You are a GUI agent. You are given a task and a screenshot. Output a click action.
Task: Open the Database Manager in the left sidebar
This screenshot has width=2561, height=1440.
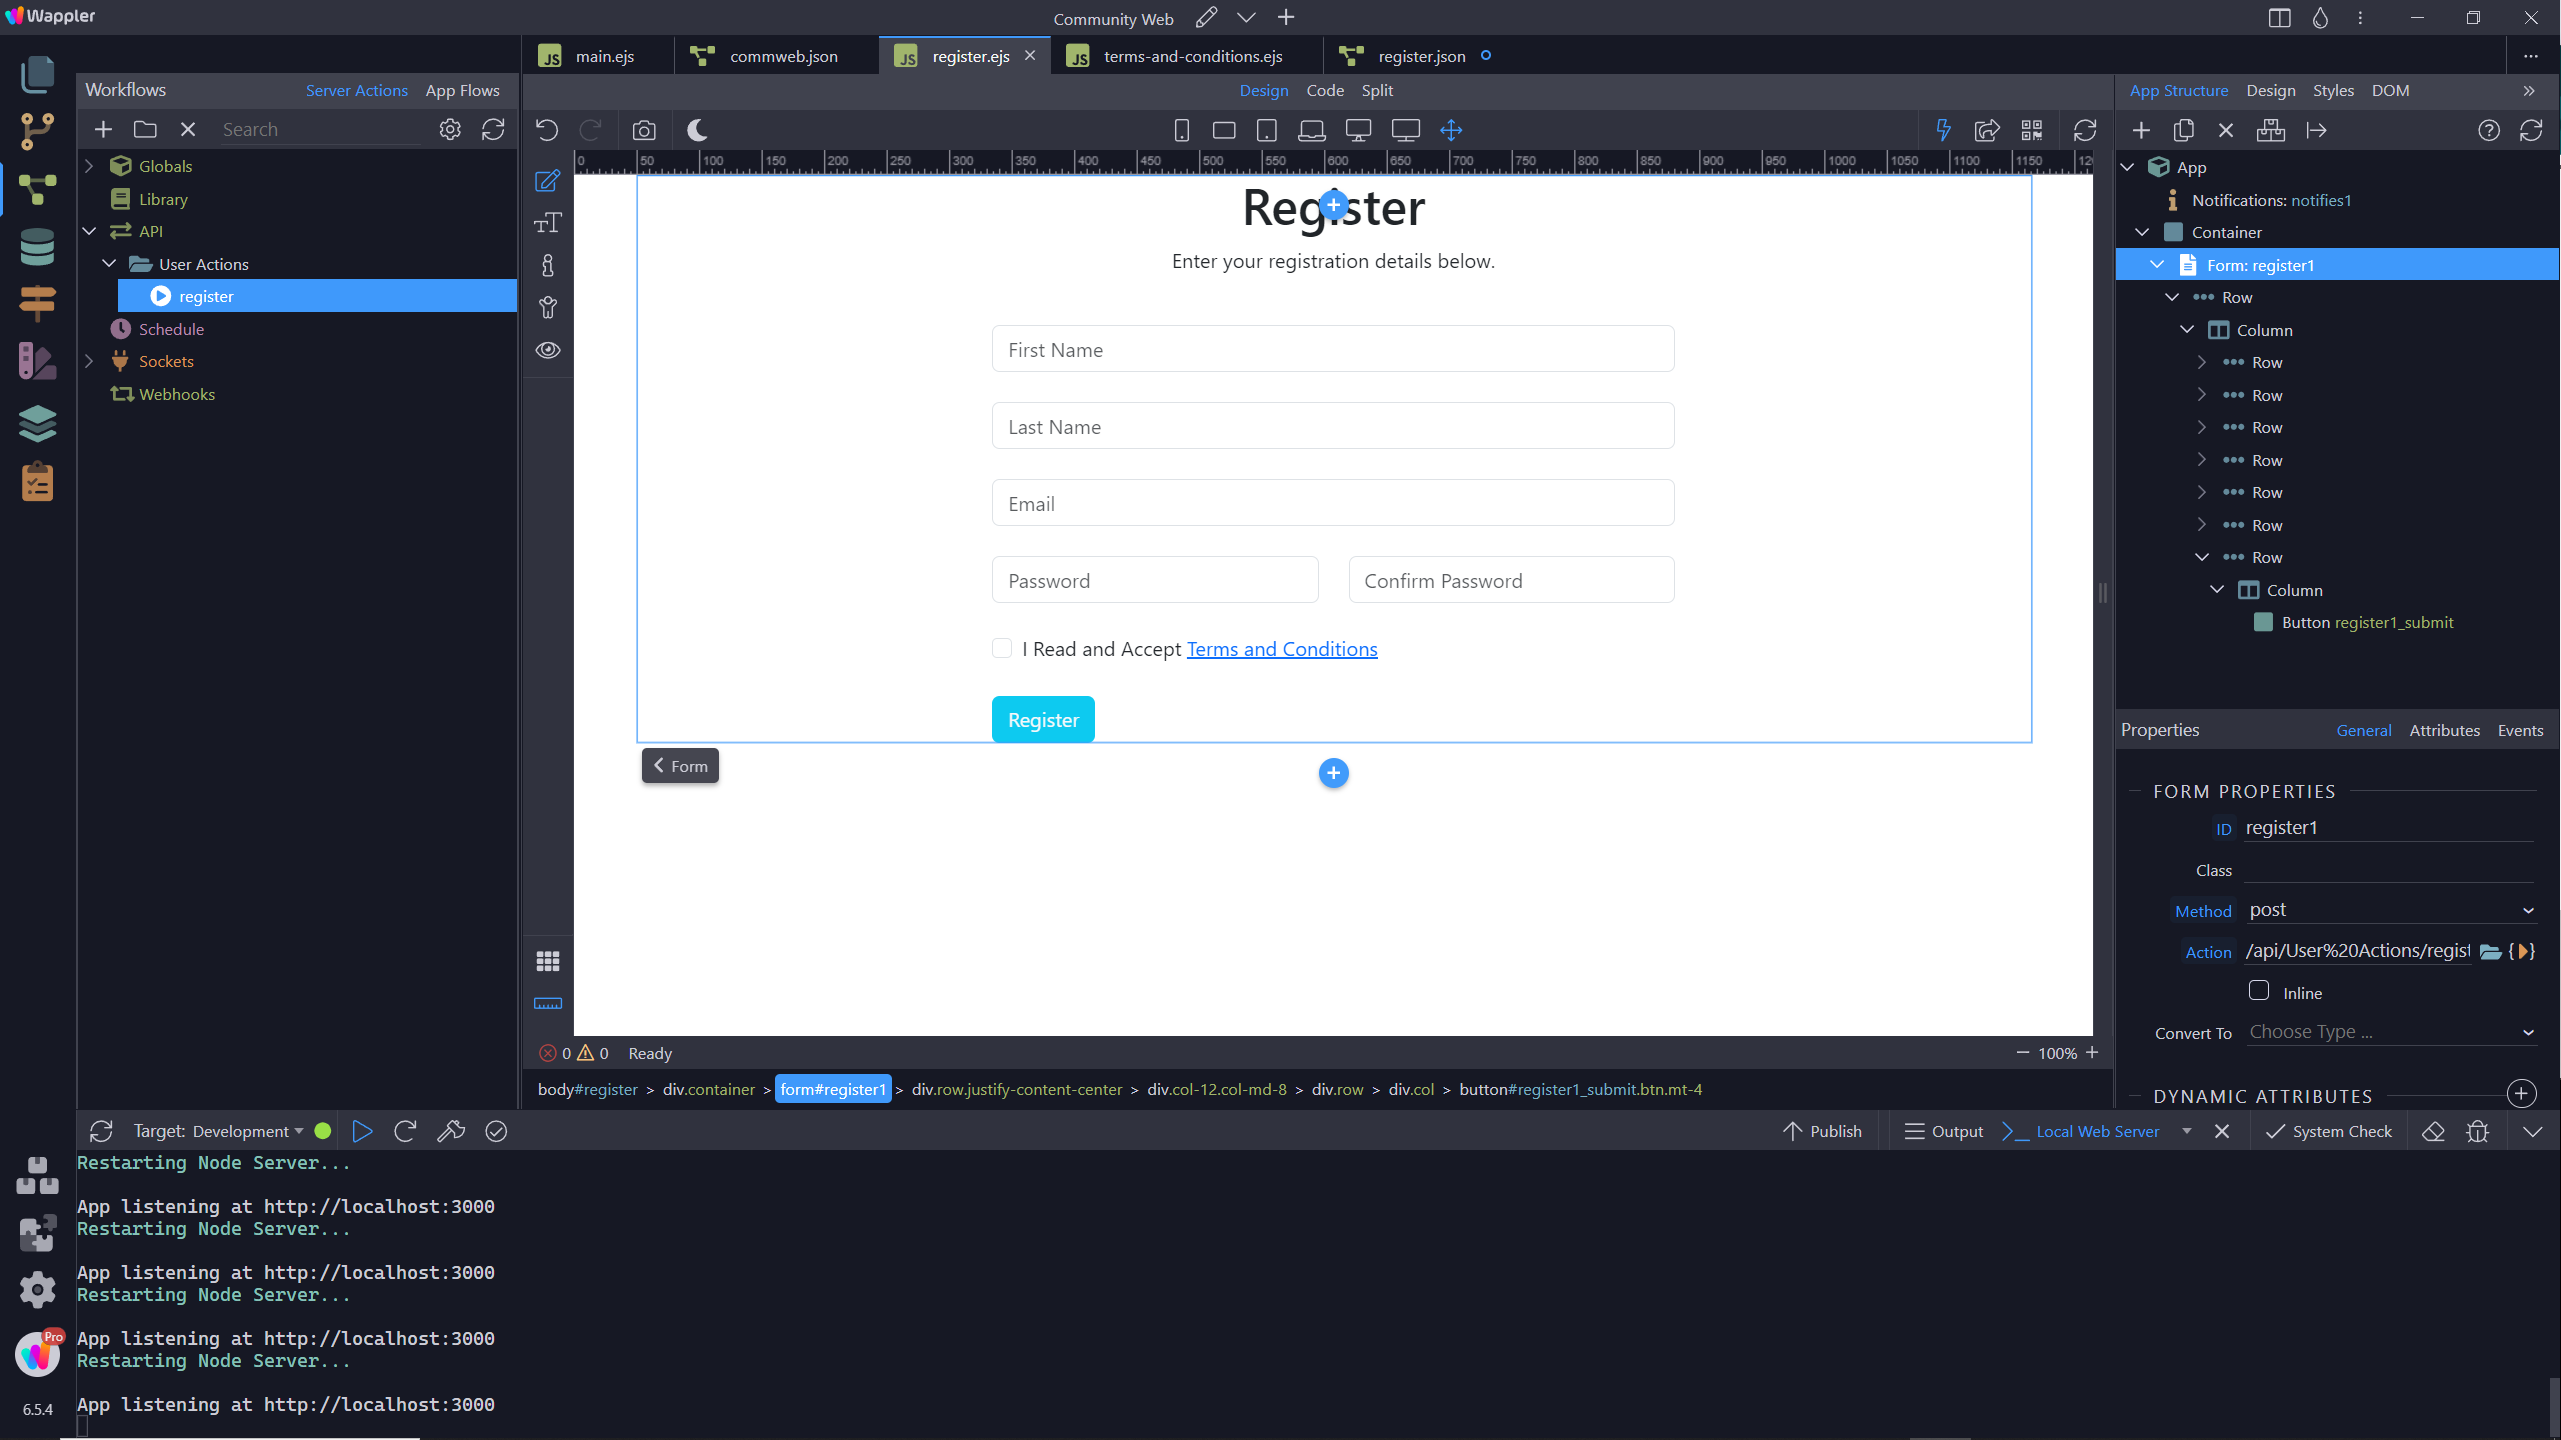(37, 247)
